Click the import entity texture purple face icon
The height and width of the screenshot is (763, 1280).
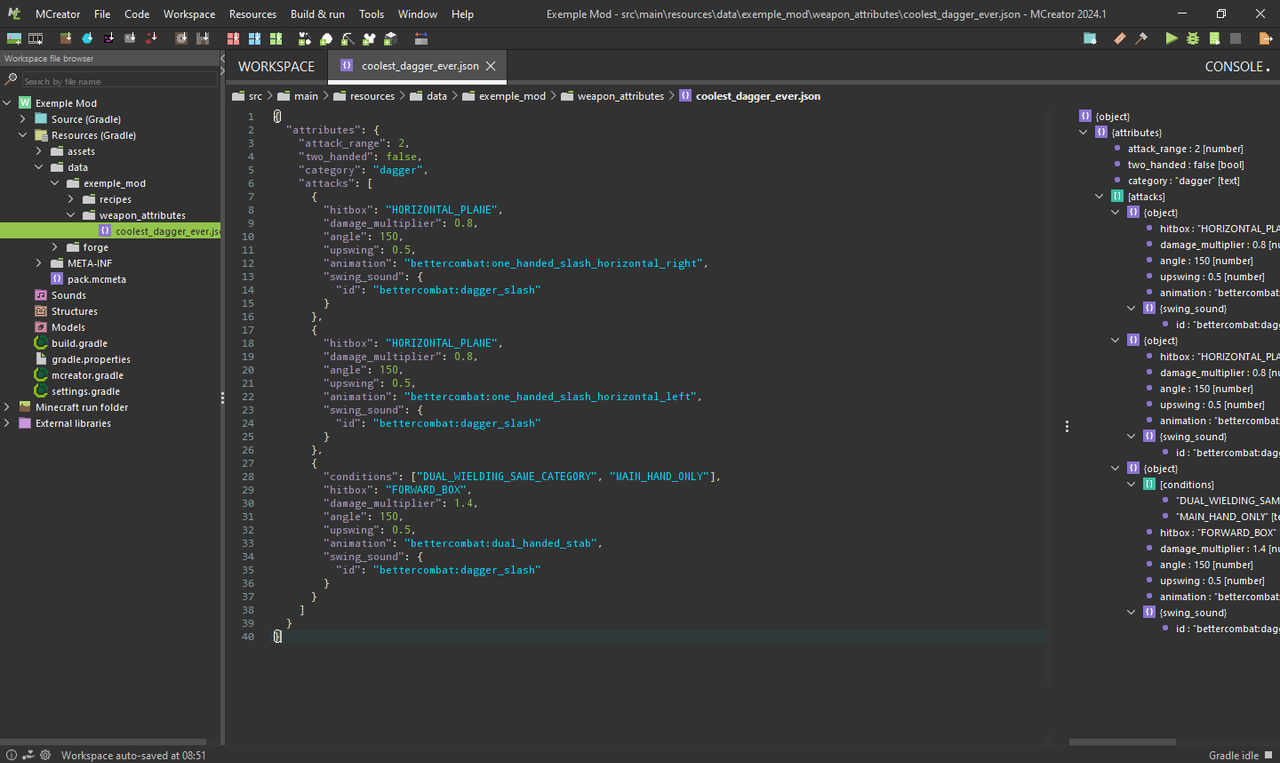pos(109,39)
